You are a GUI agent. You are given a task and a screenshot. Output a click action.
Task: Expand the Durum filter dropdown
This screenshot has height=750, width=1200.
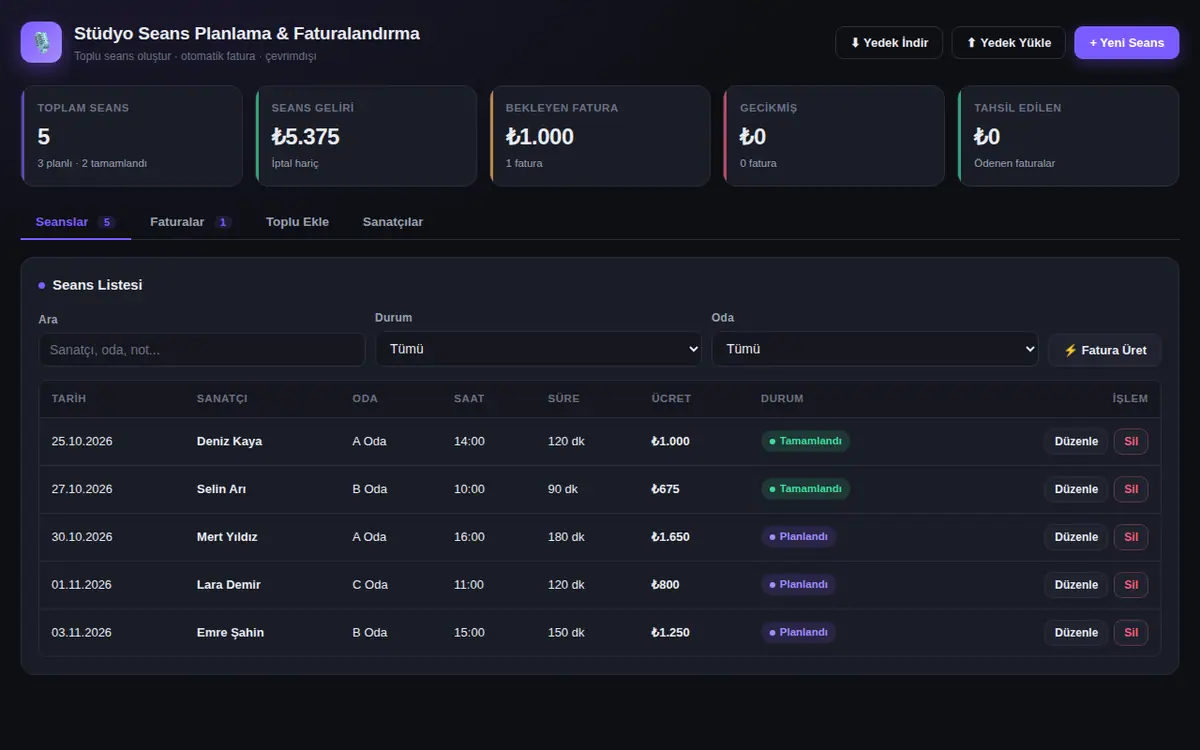pyautogui.click(x=538, y=349)
